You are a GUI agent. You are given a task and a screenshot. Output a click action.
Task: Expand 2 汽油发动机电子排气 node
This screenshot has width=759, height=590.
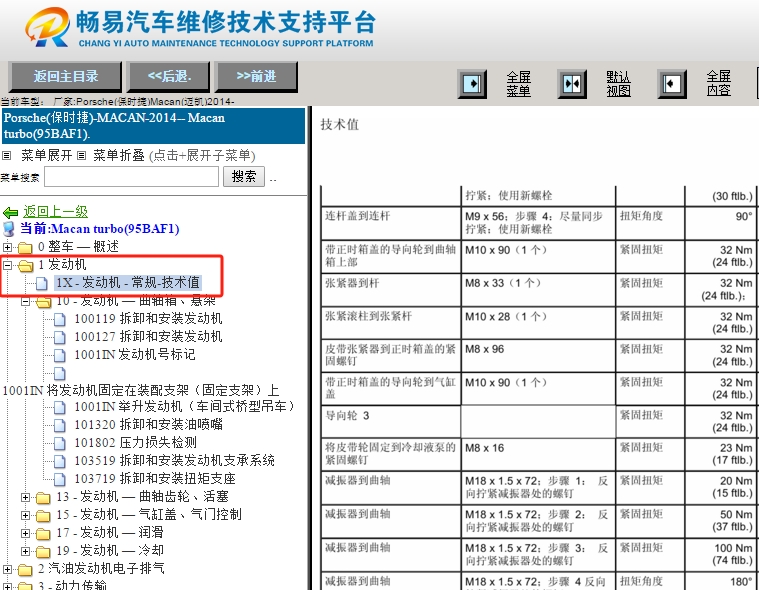click(x=7, y=569)
